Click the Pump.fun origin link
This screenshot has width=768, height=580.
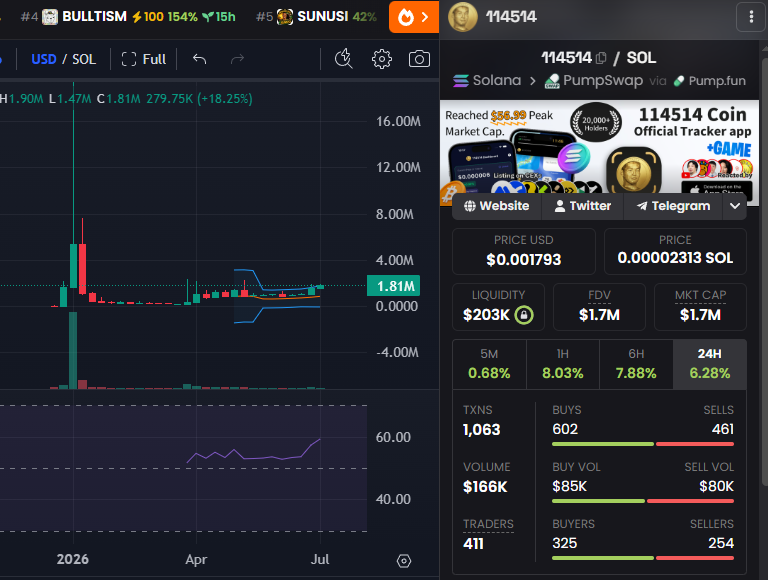[x=710, y=81]
